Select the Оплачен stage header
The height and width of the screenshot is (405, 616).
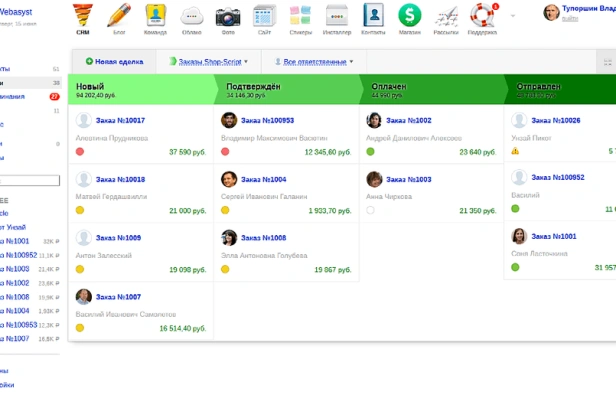coord(389,87)
